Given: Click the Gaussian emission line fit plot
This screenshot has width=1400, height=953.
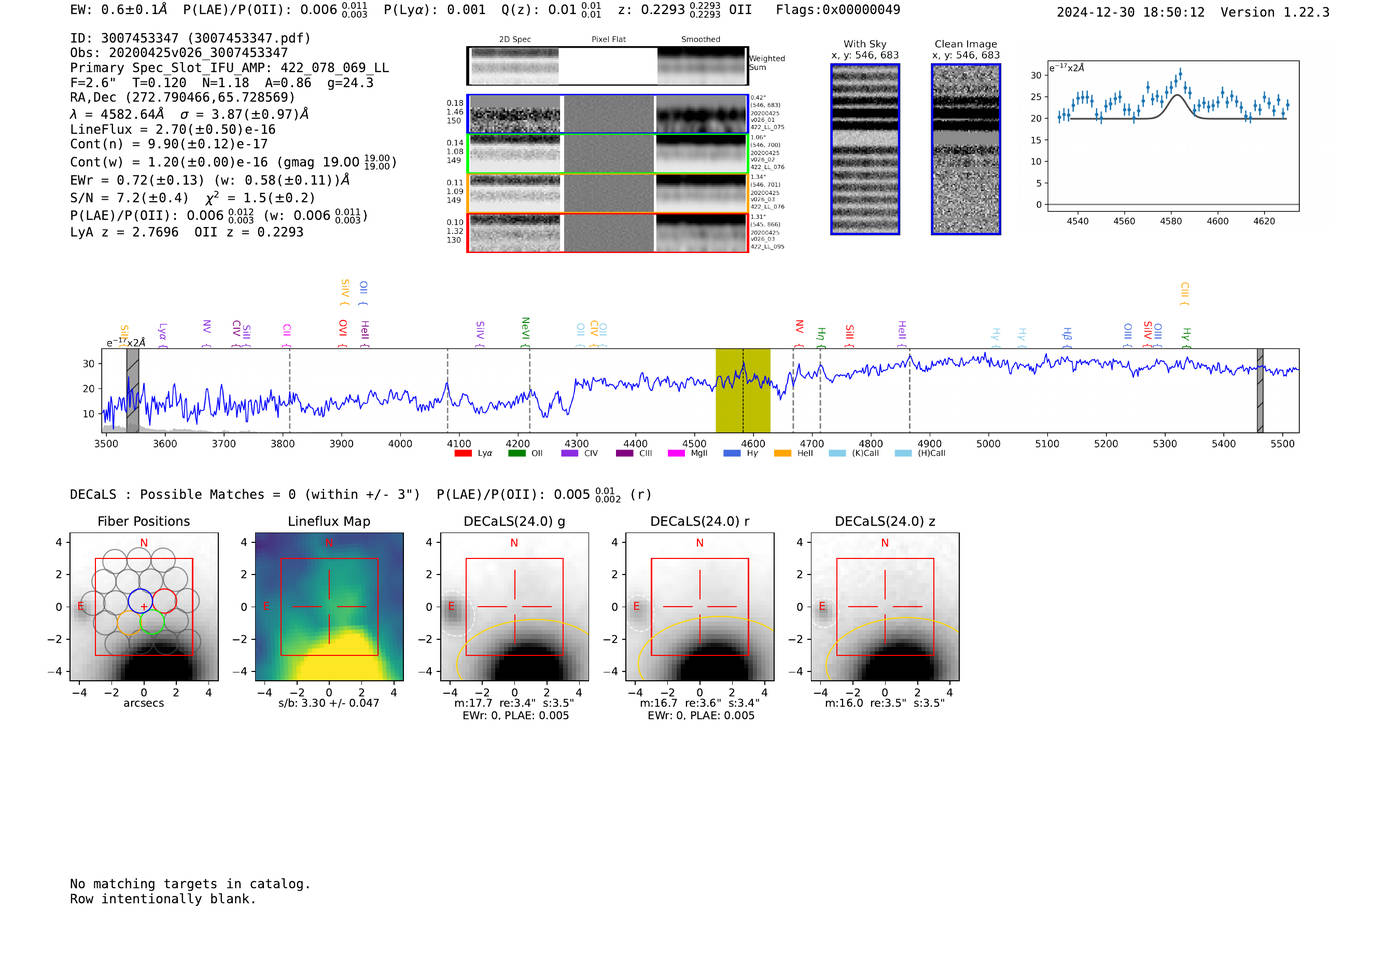Looking at the screenshot, I should pos(1172,136).
